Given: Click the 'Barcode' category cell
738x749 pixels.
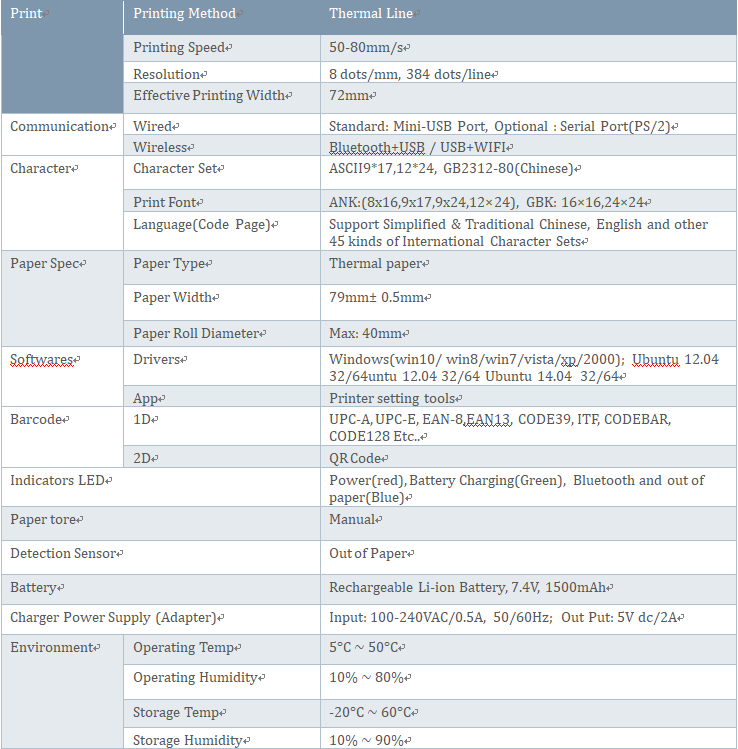Looking at the screenshot, I should coord(62,437).
